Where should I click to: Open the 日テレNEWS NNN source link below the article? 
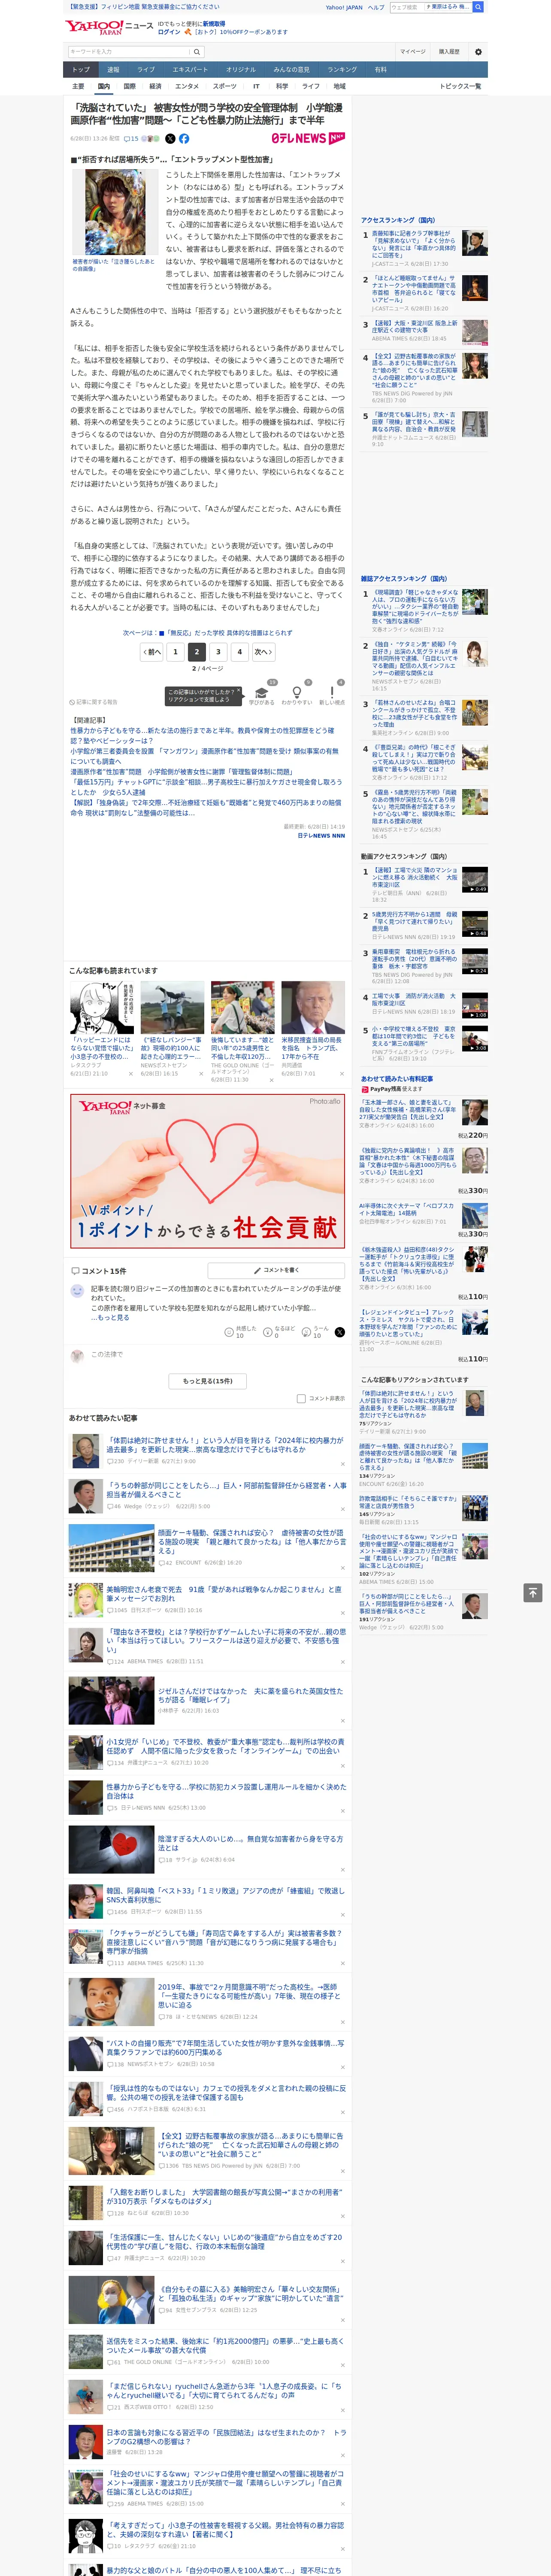(321, 836)
